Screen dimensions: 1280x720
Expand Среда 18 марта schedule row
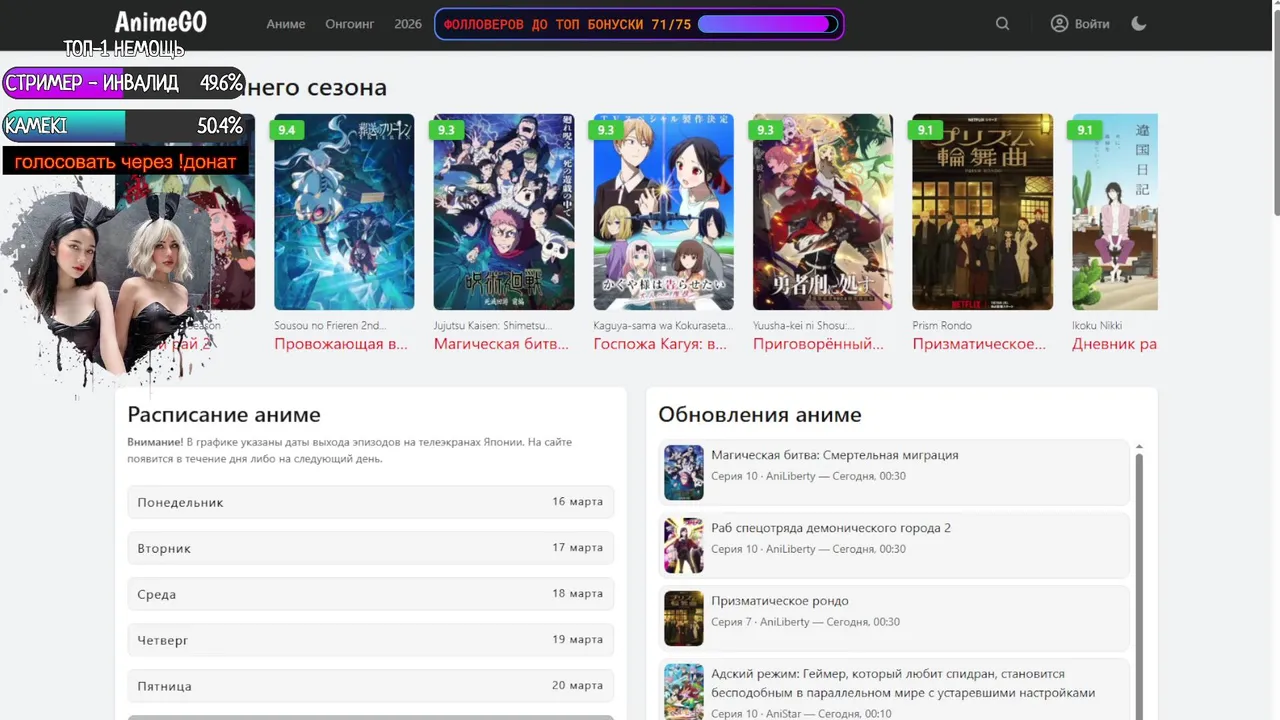coord(370,594)
